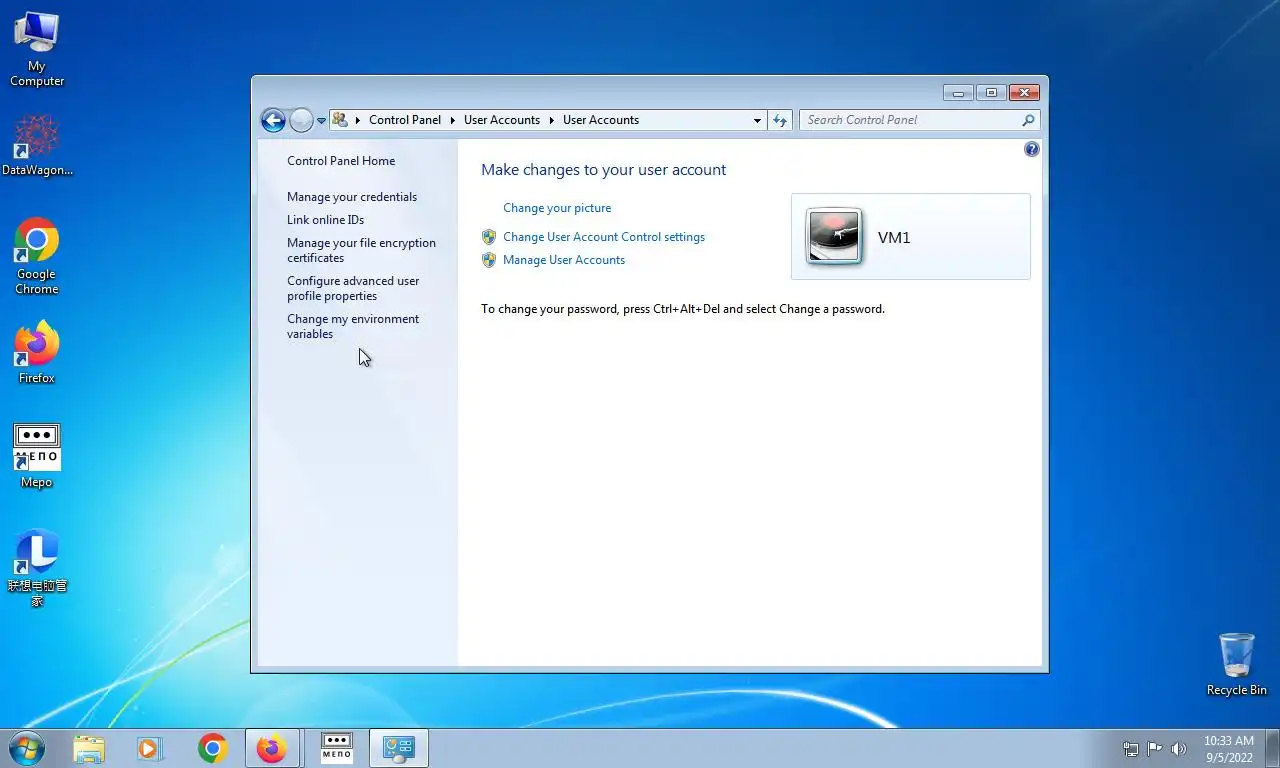Click the Control Panel taskbar button
1280x768 pixels.
coord(399,748)
